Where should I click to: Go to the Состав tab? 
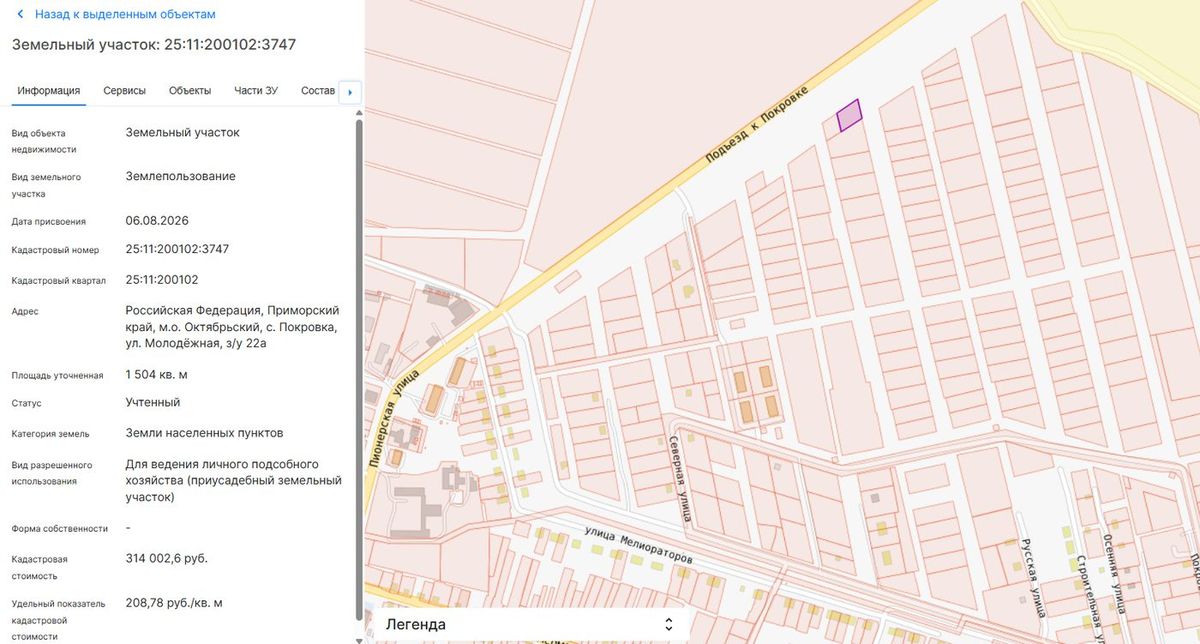pos(318,91)
